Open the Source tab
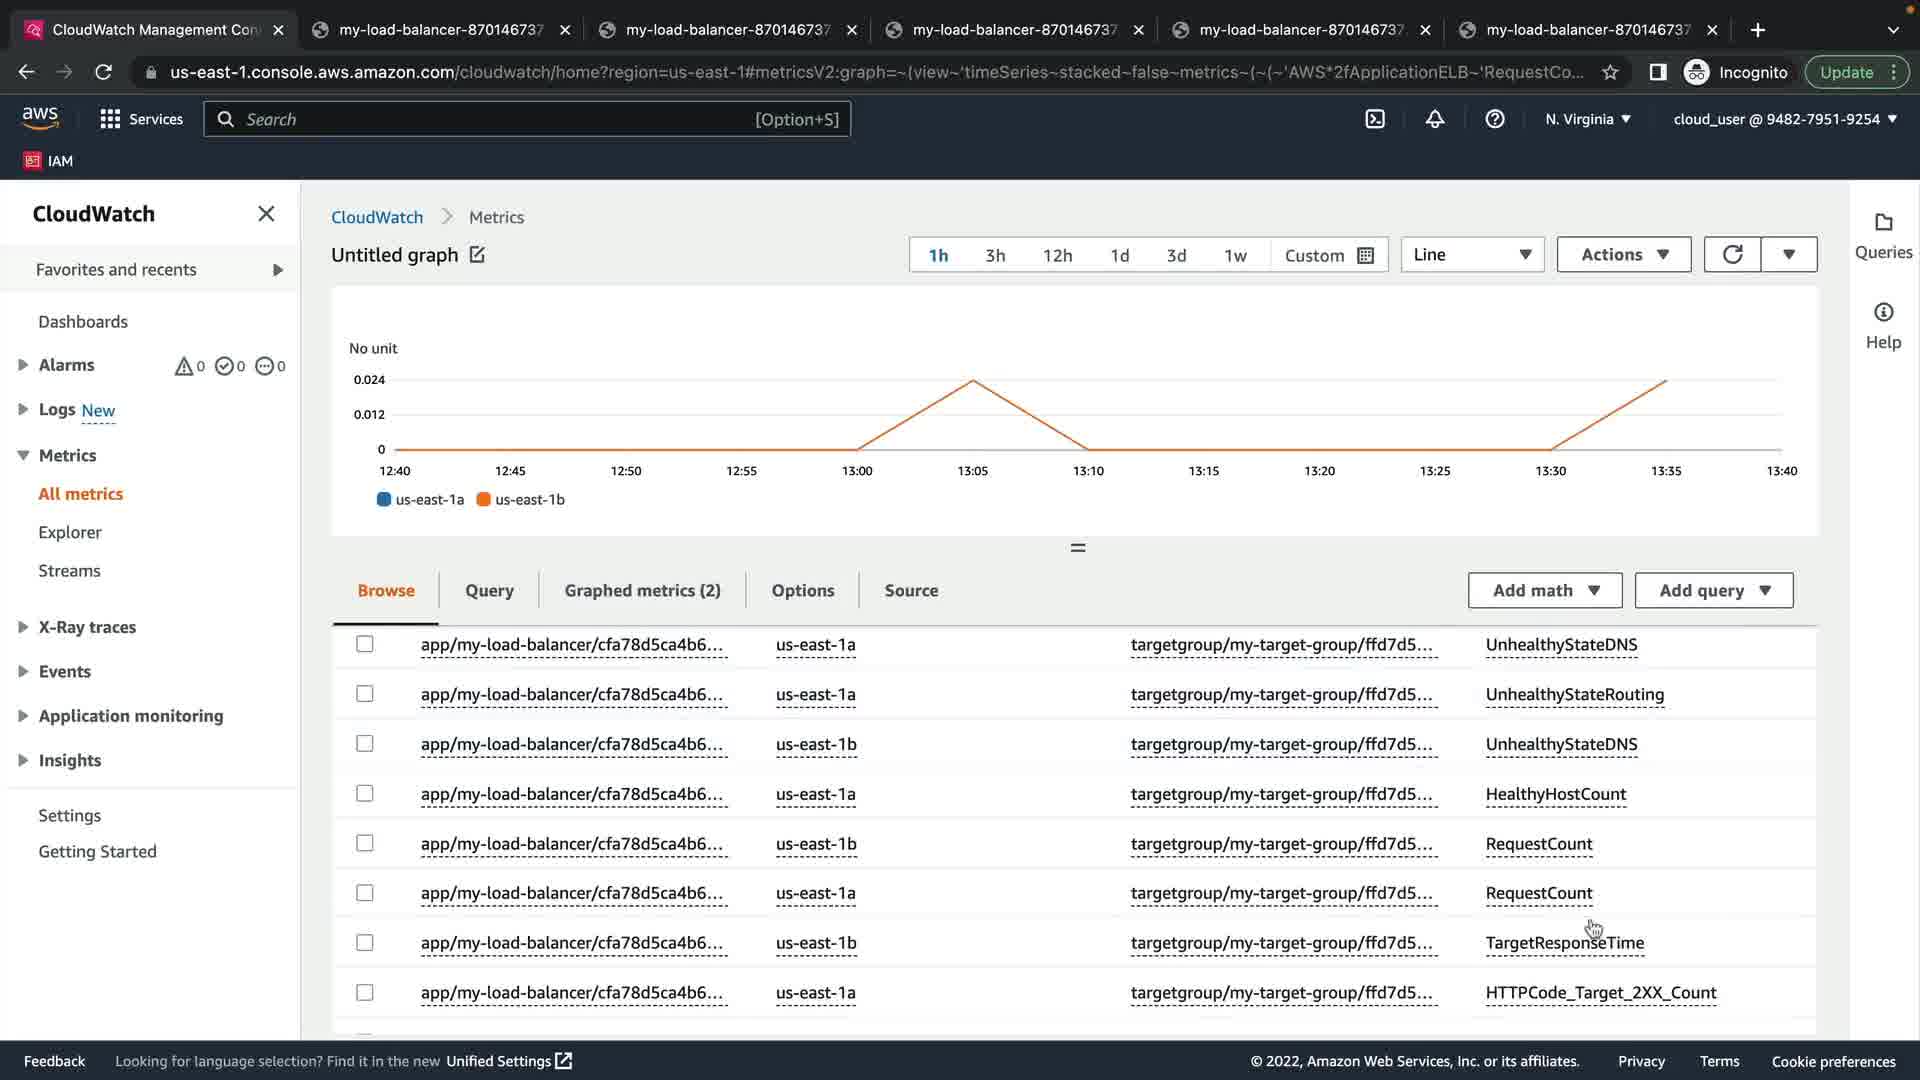This screenshot has width=1920, height=1080. pyautogui.click(x=911, y=591)
